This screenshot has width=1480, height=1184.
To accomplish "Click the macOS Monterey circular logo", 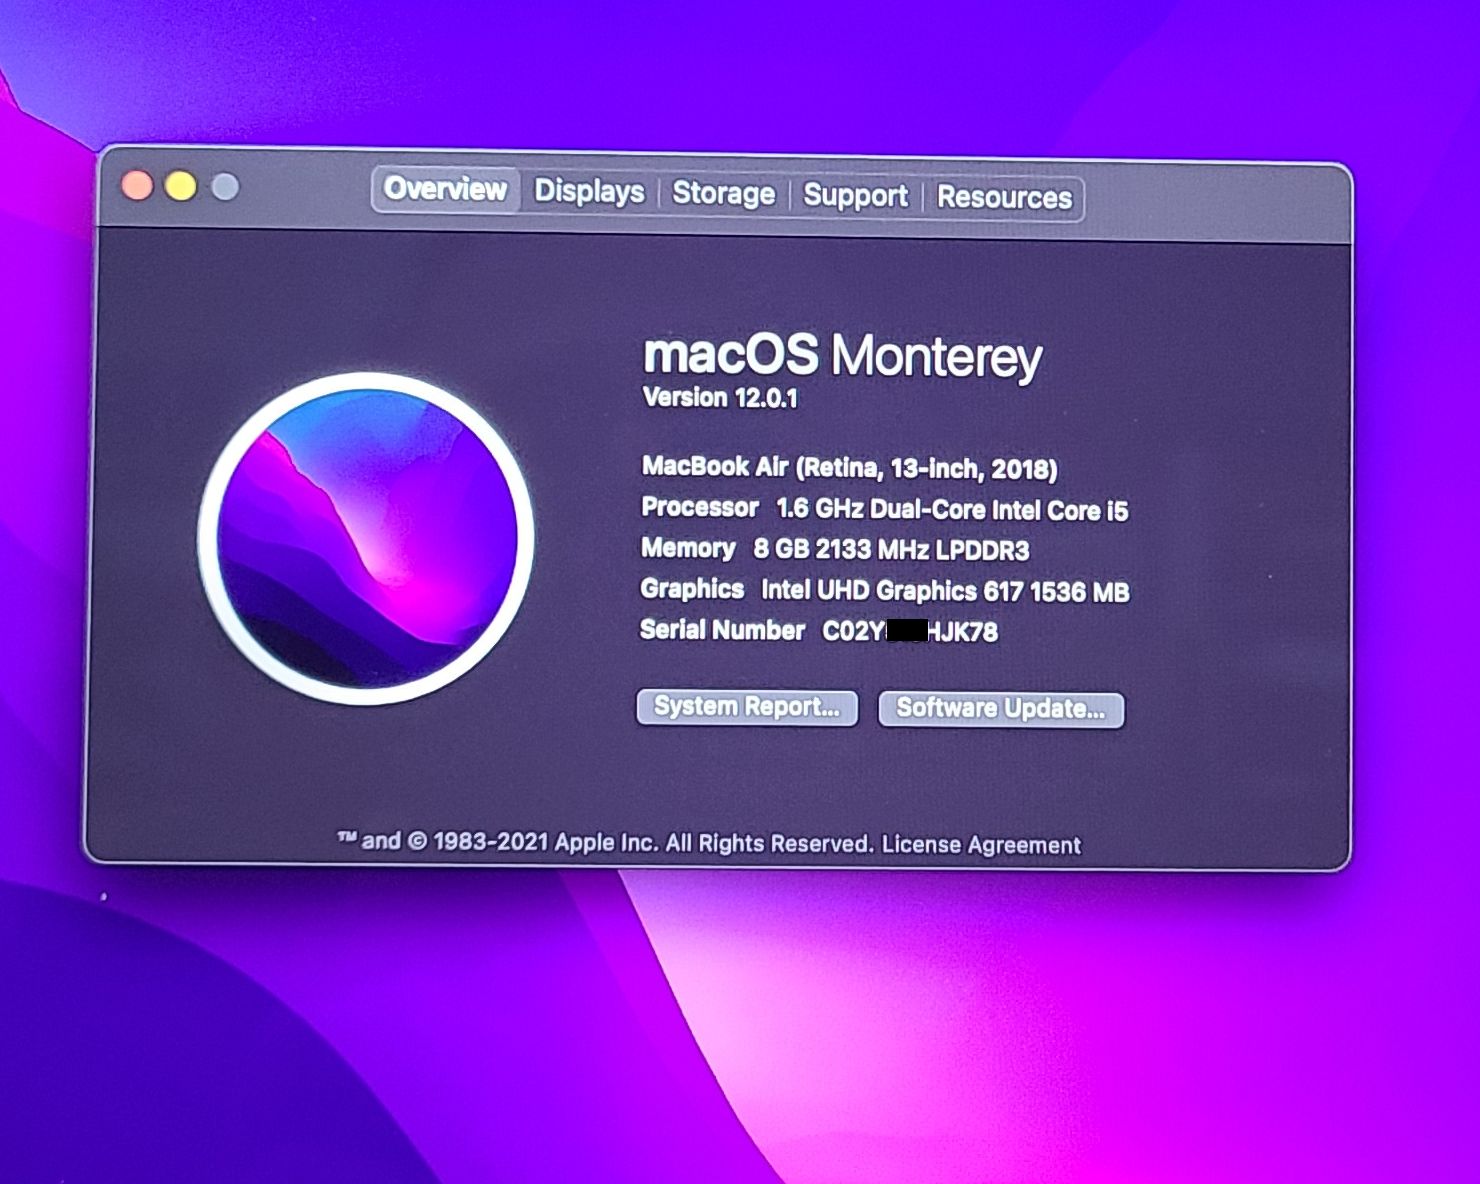I will pos(366,539).
